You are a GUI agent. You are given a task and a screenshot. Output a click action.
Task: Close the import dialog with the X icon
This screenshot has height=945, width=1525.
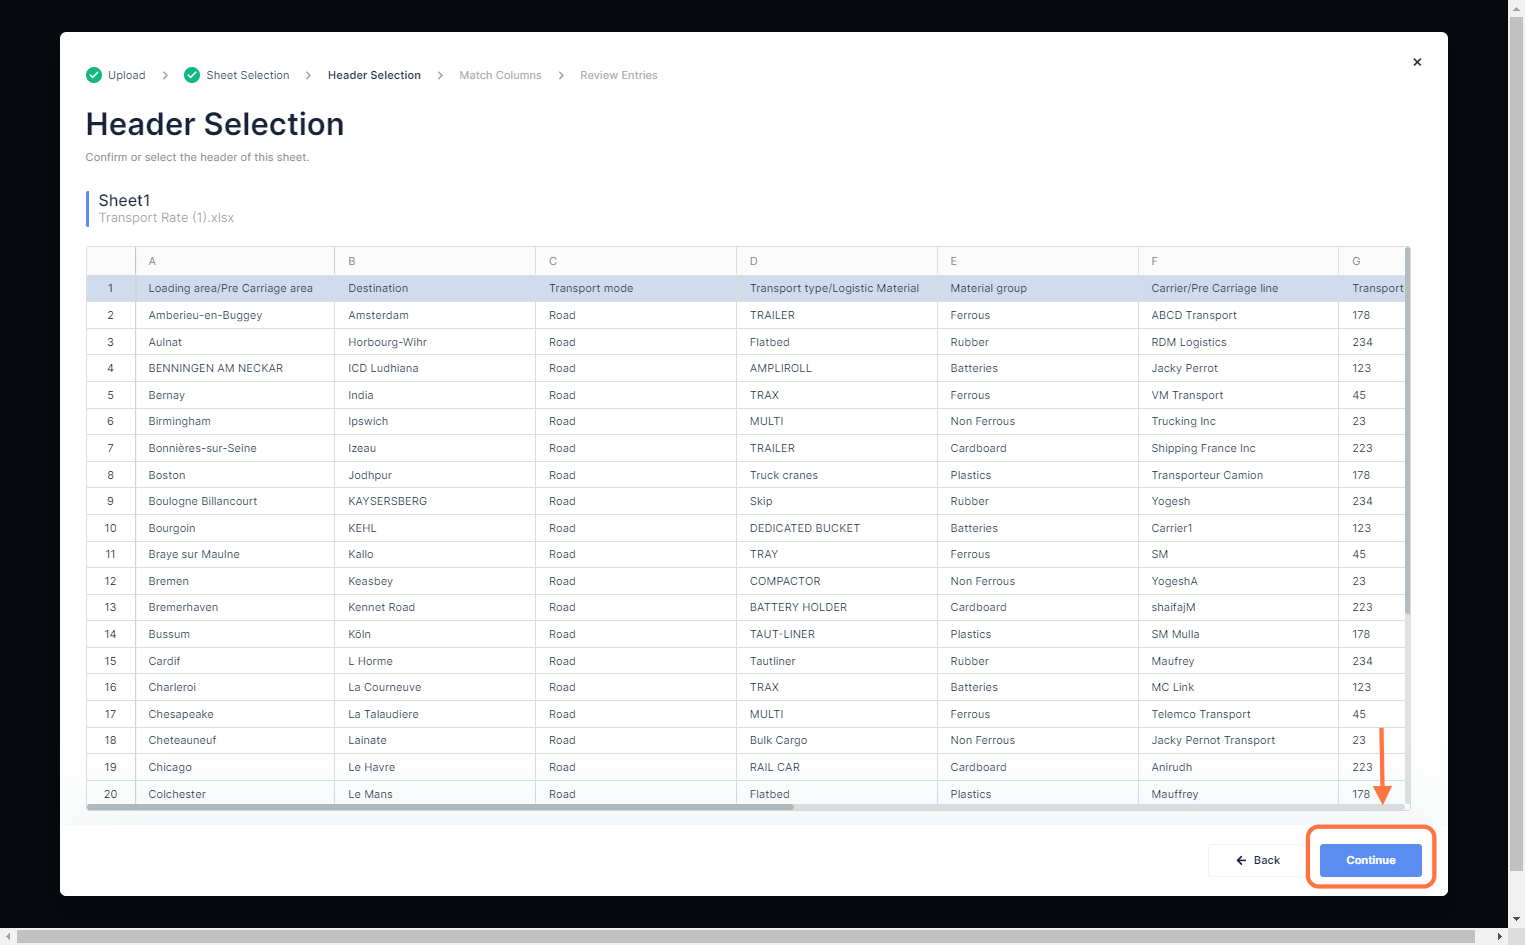(1417, 62)
